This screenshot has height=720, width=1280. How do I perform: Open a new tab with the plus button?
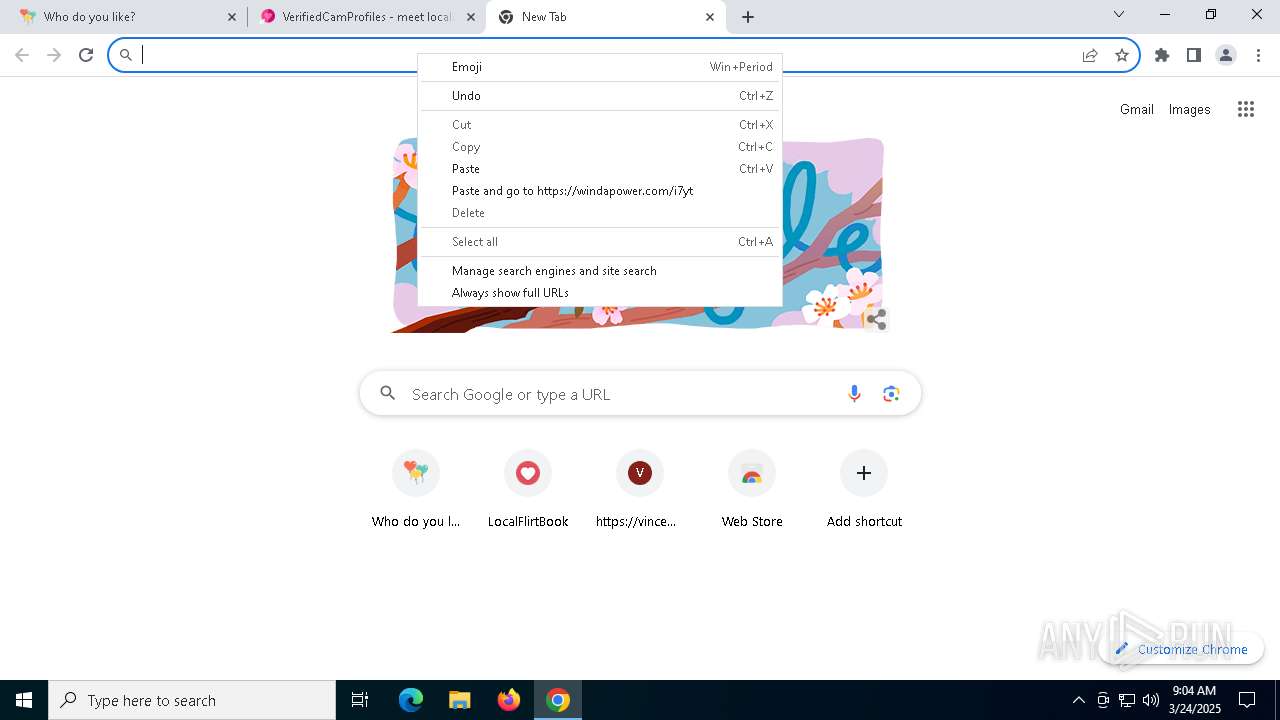[x=748, y=17]
